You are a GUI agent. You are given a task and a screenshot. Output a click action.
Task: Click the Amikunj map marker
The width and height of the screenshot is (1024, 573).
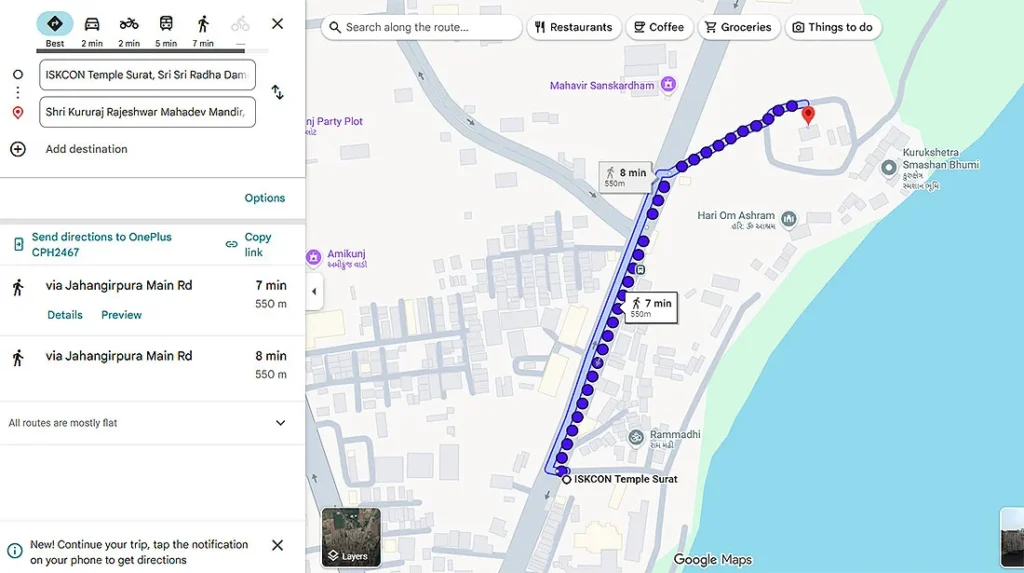click(x=313, y=257)
